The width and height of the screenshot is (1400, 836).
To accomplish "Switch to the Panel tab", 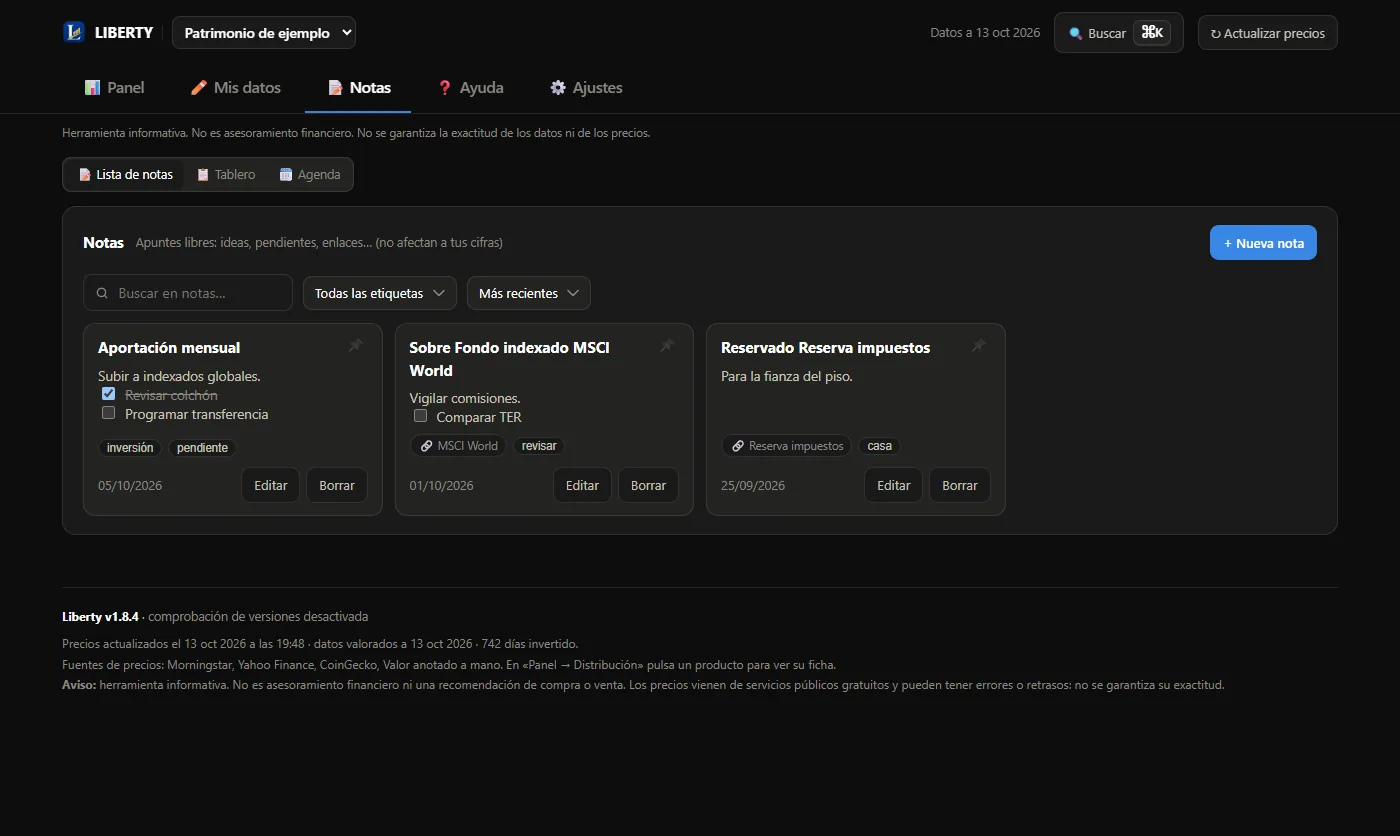I will tap(115, 88).
